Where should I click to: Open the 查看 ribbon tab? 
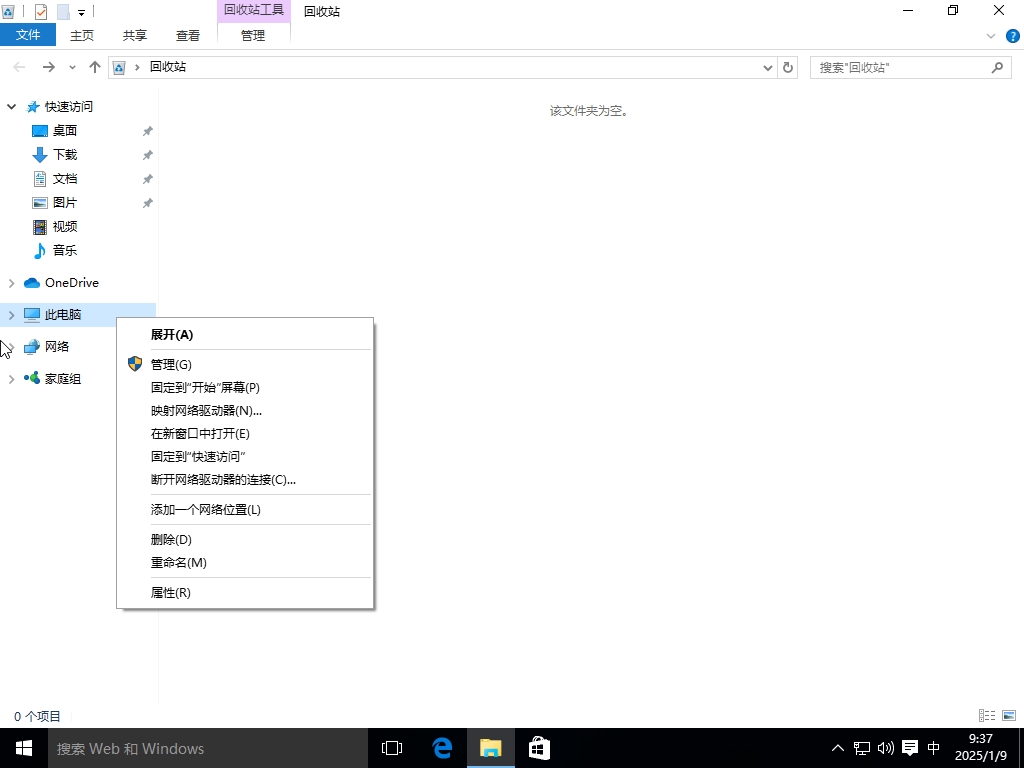[x=188, y=35]
